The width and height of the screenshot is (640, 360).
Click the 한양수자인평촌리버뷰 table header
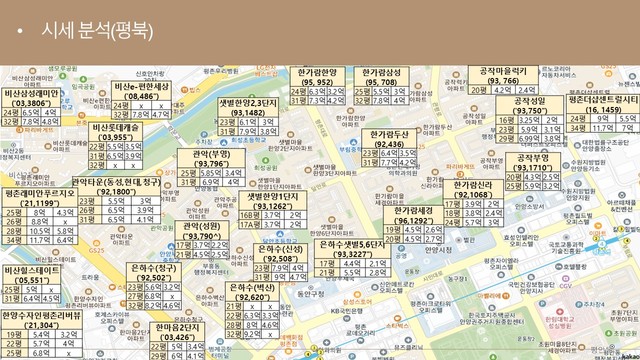41,320
